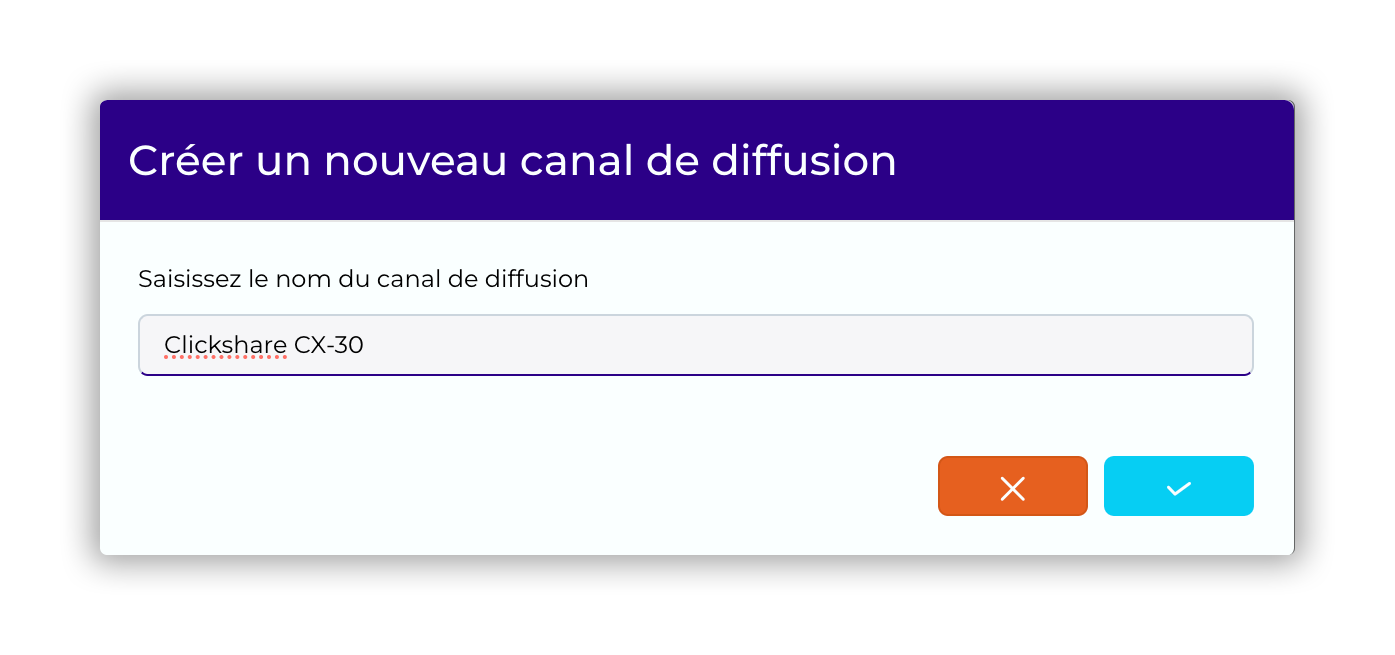Click the "Saisissez le nom du canal" label
Image resolution: width=1395 pixels, height=655 pixels.
[363, 279]
